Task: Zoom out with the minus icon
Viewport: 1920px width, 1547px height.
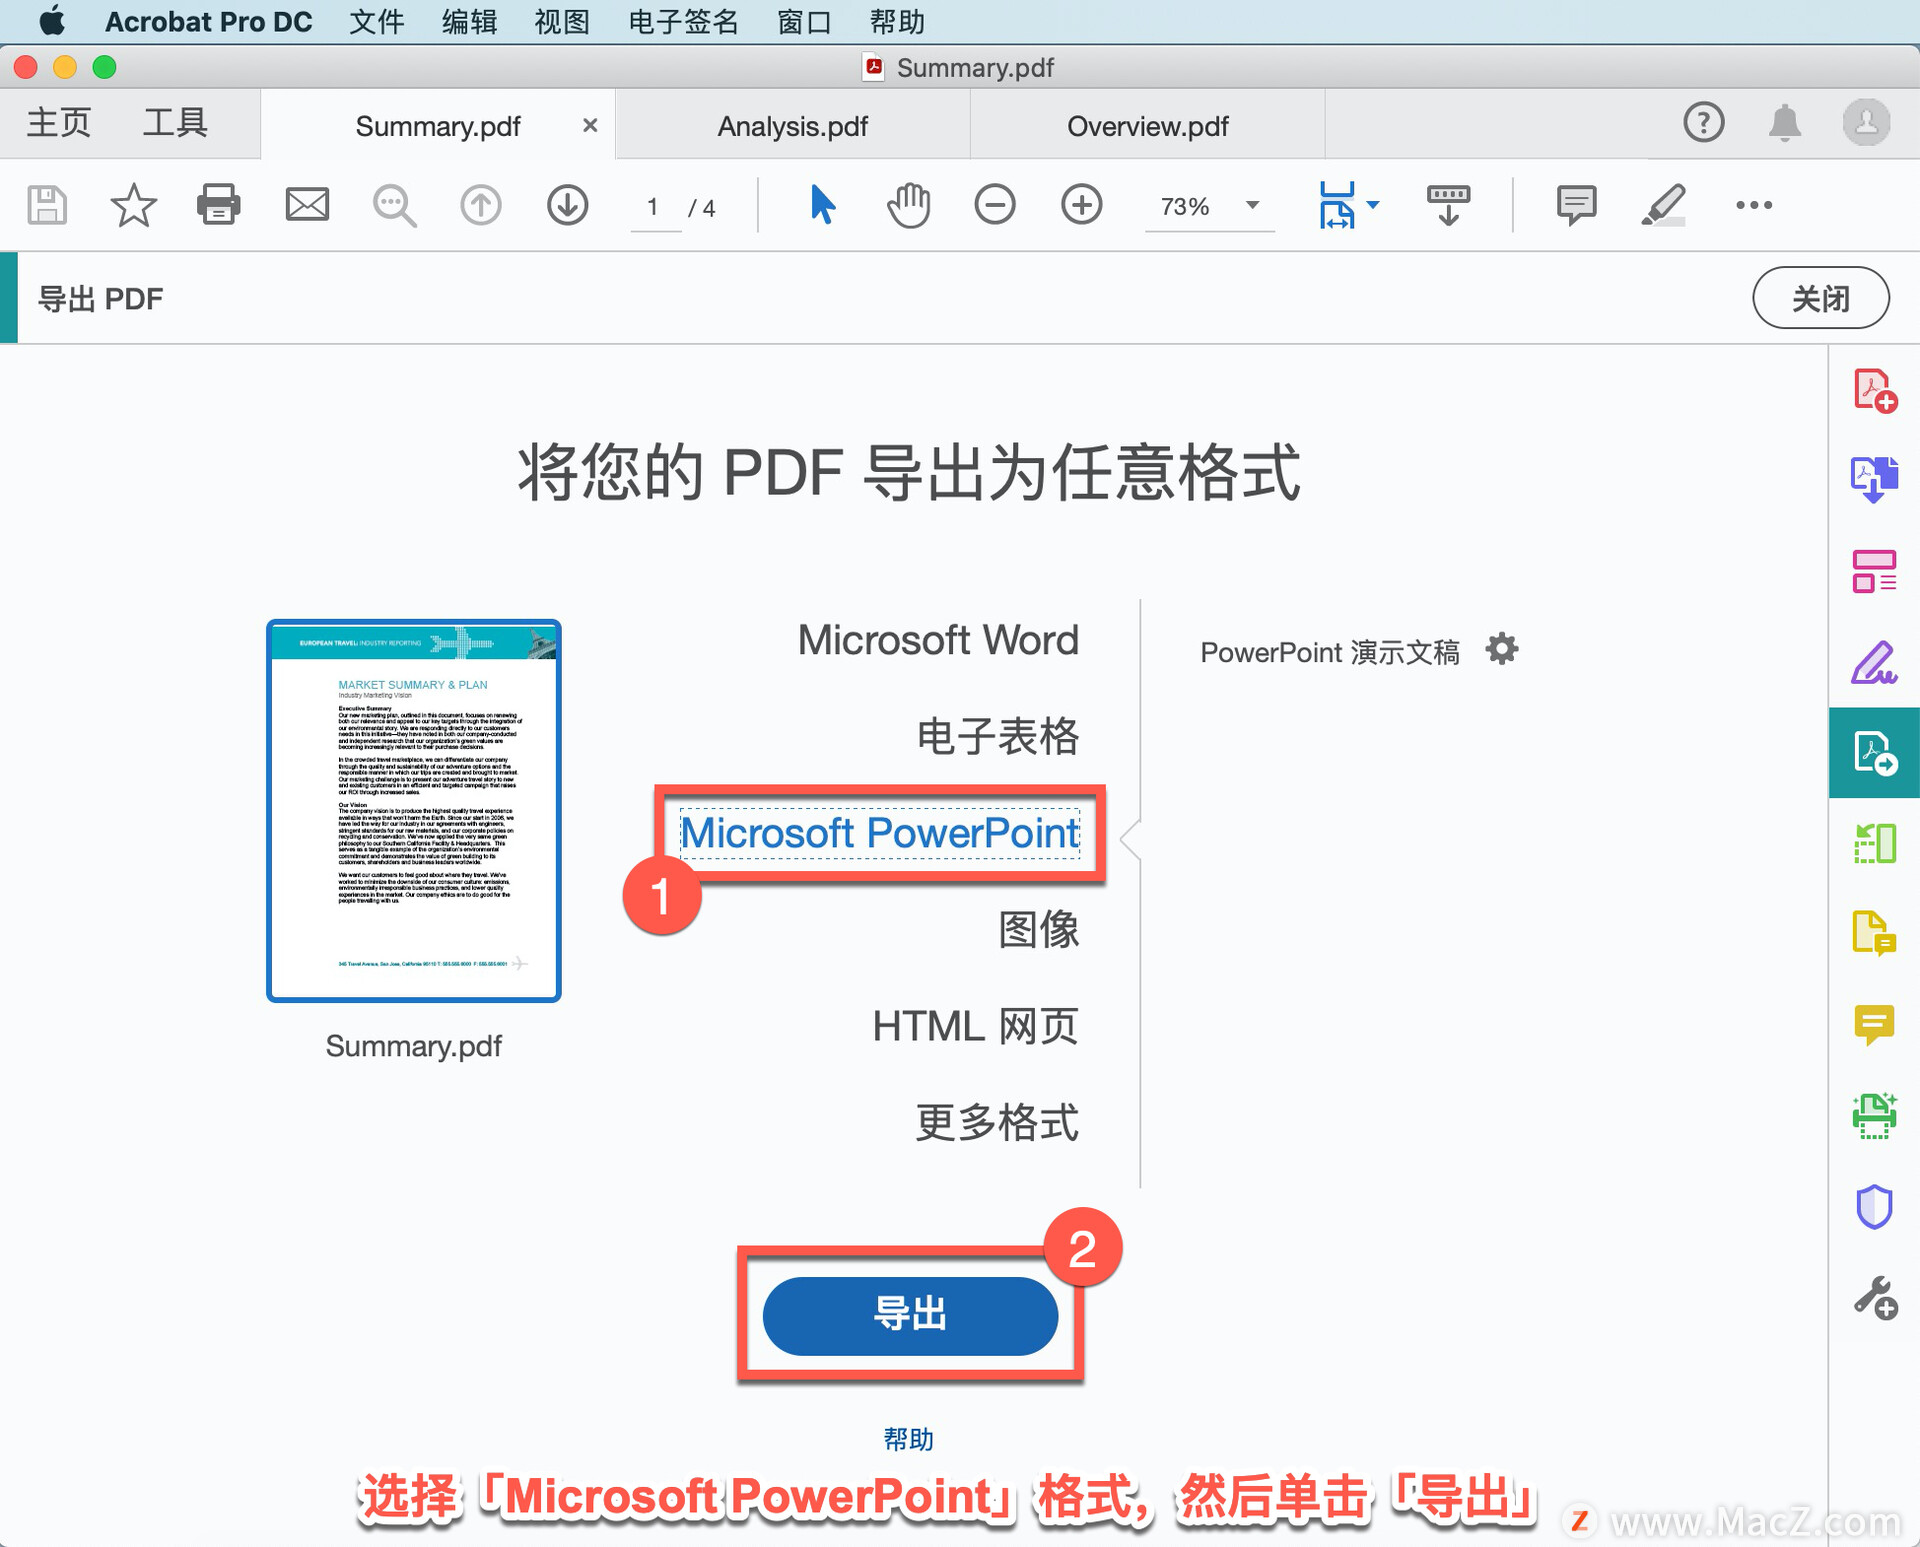Action: (x=995, y=205)
